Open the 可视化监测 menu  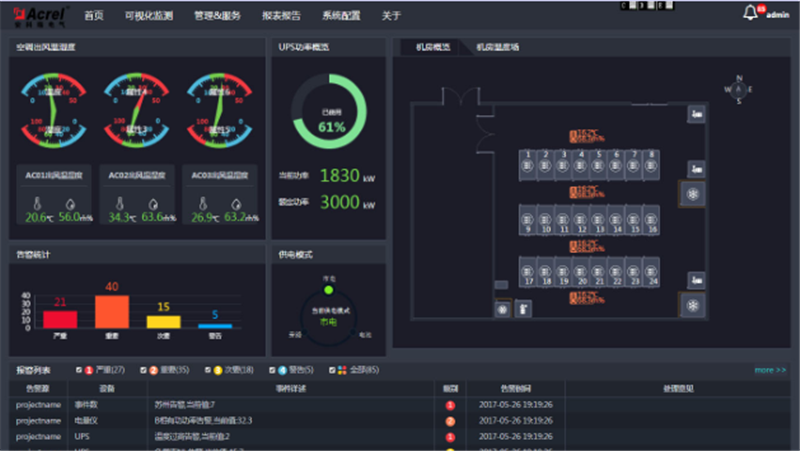pos(147,16)
